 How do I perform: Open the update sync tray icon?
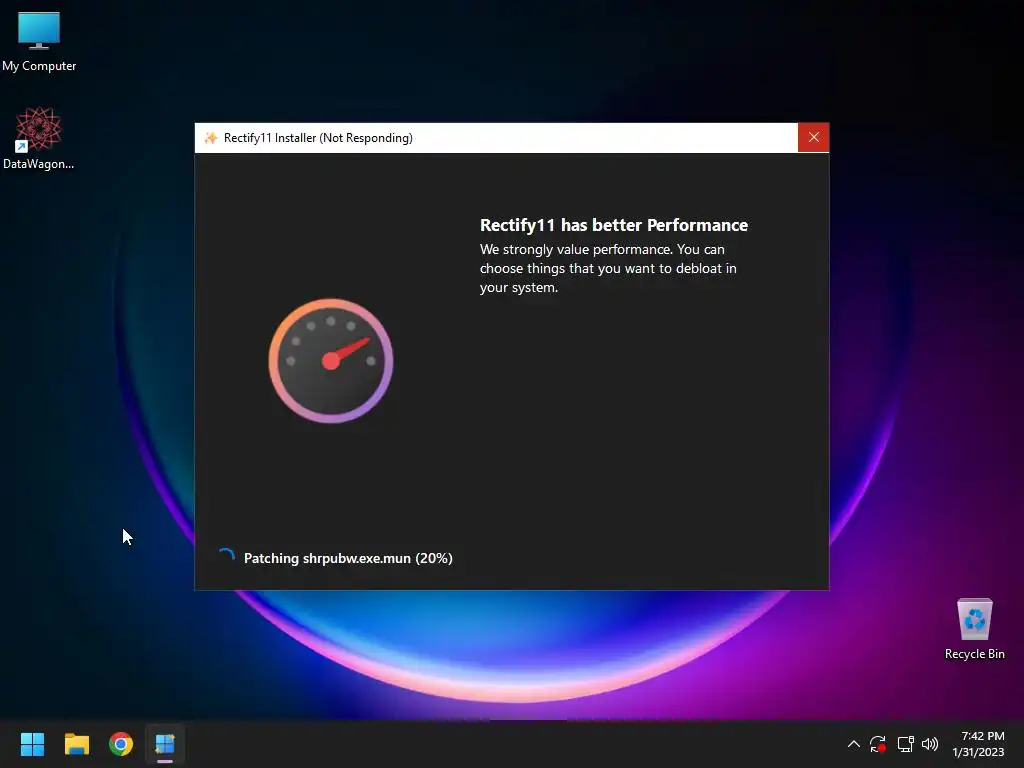click(x=878, y=744)
